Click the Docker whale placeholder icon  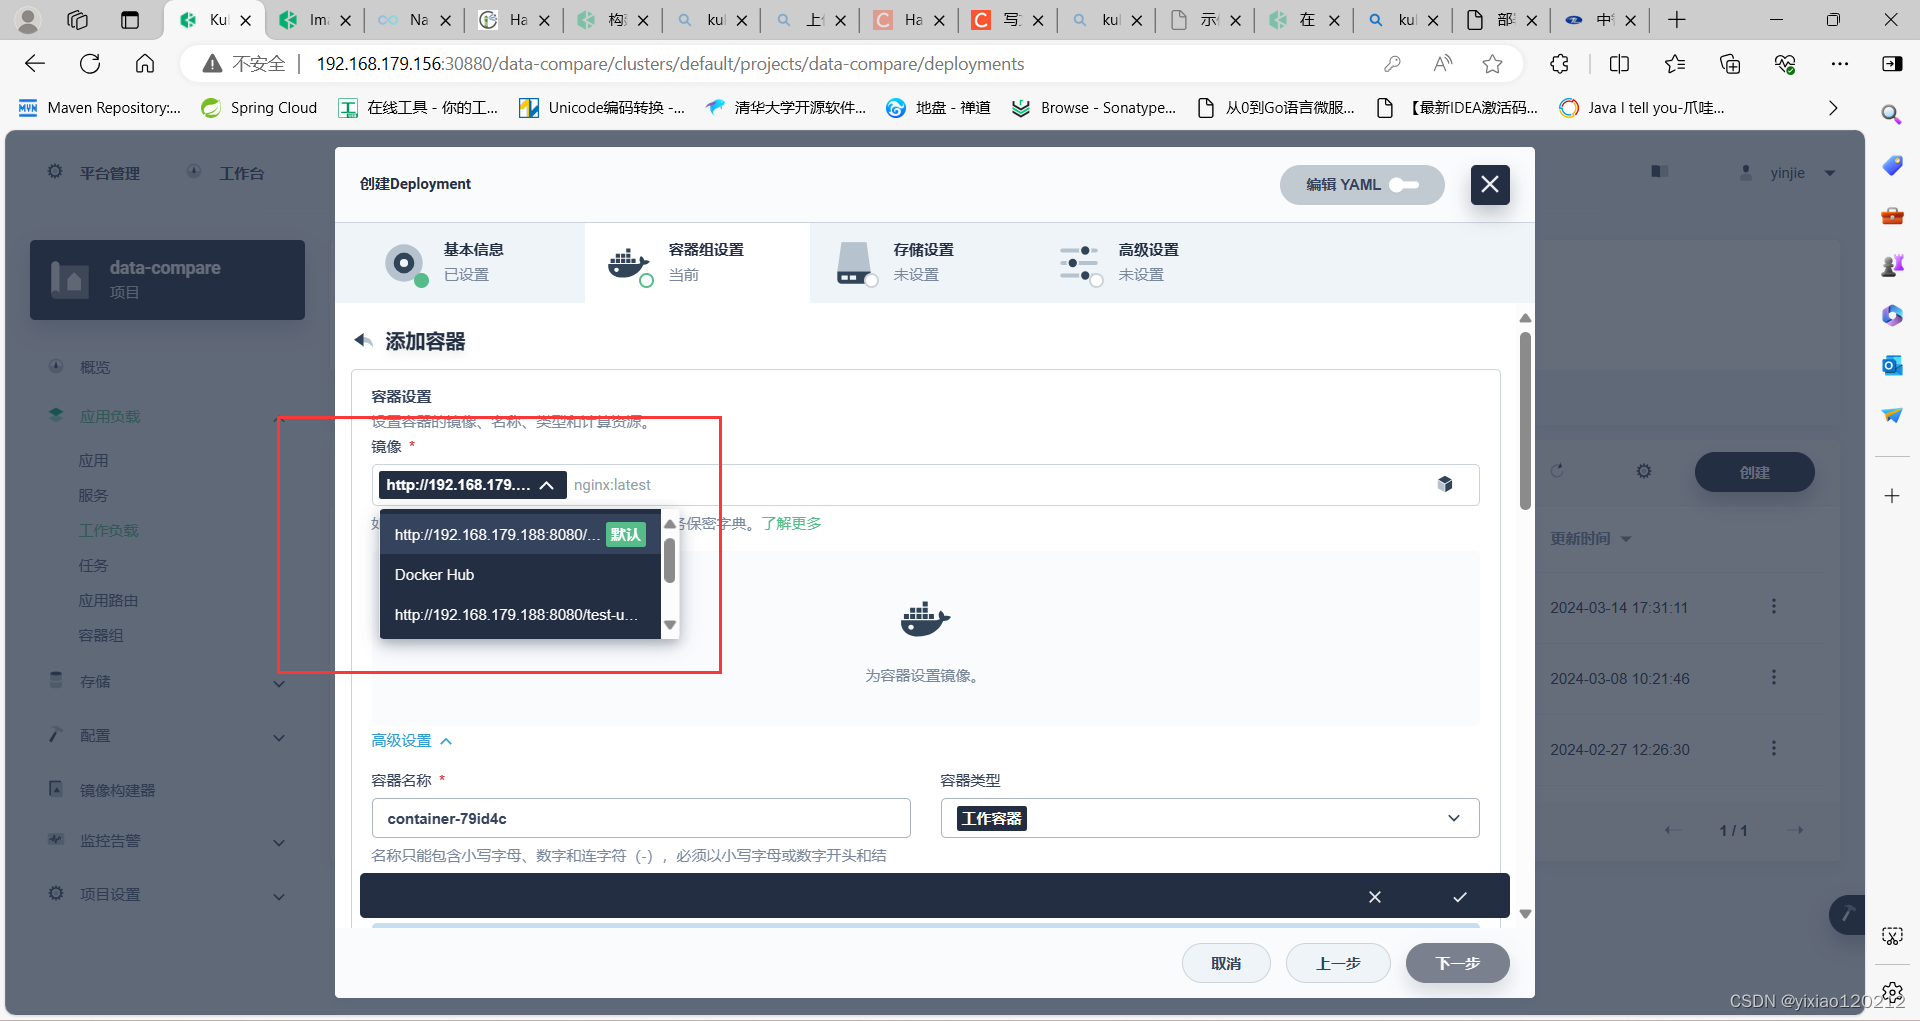coord(923,620)
